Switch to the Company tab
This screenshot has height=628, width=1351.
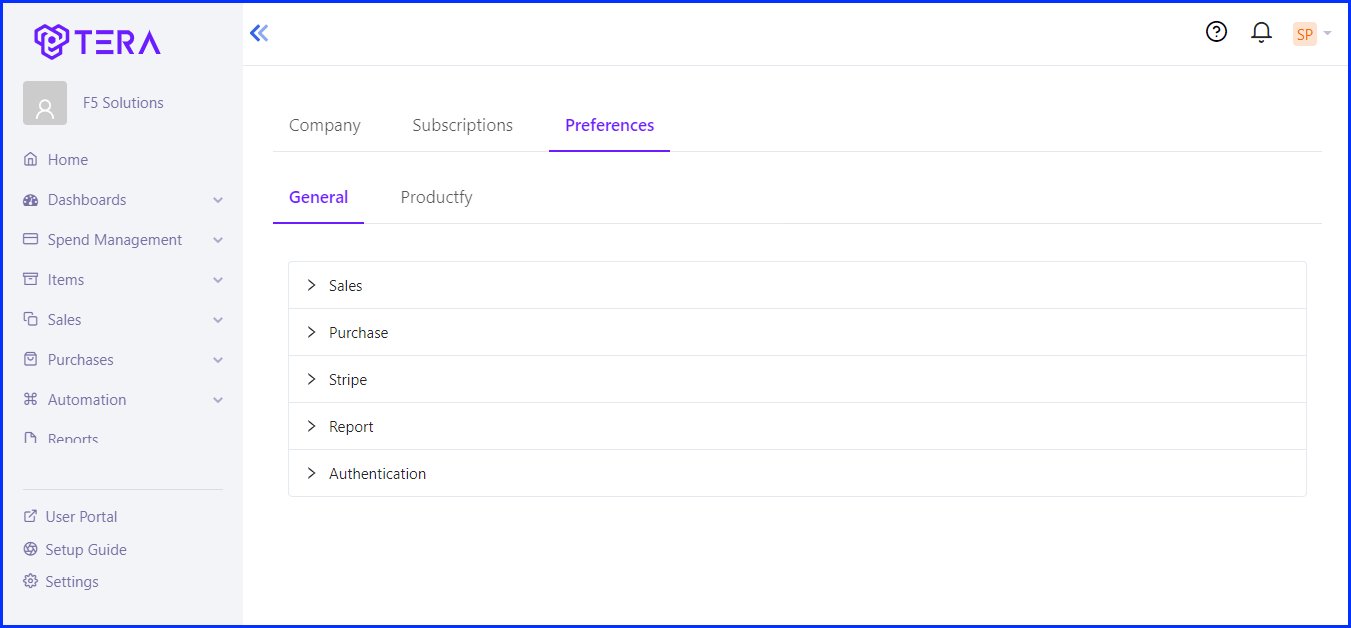[325, 125]
